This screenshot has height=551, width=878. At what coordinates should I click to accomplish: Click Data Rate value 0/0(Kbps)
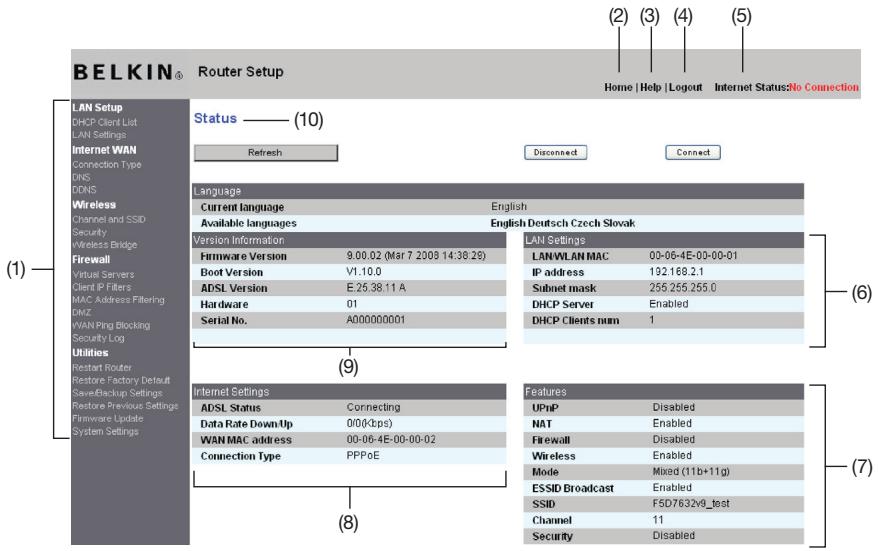pos(370,423)
